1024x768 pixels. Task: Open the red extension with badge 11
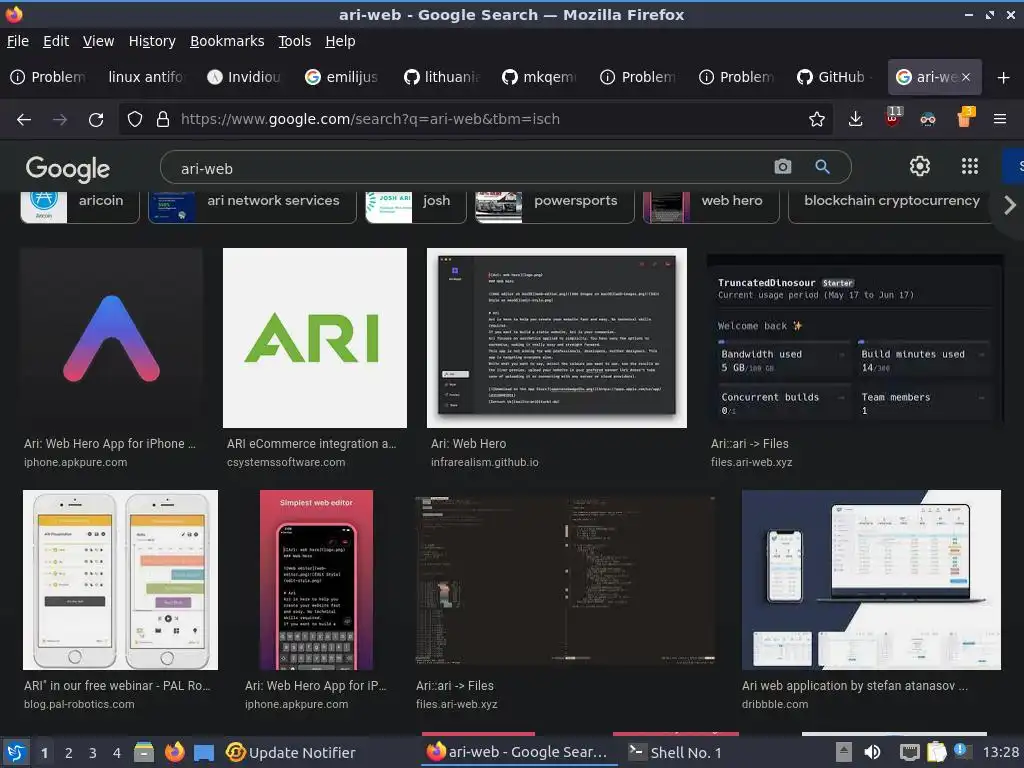tap(892, 118)
